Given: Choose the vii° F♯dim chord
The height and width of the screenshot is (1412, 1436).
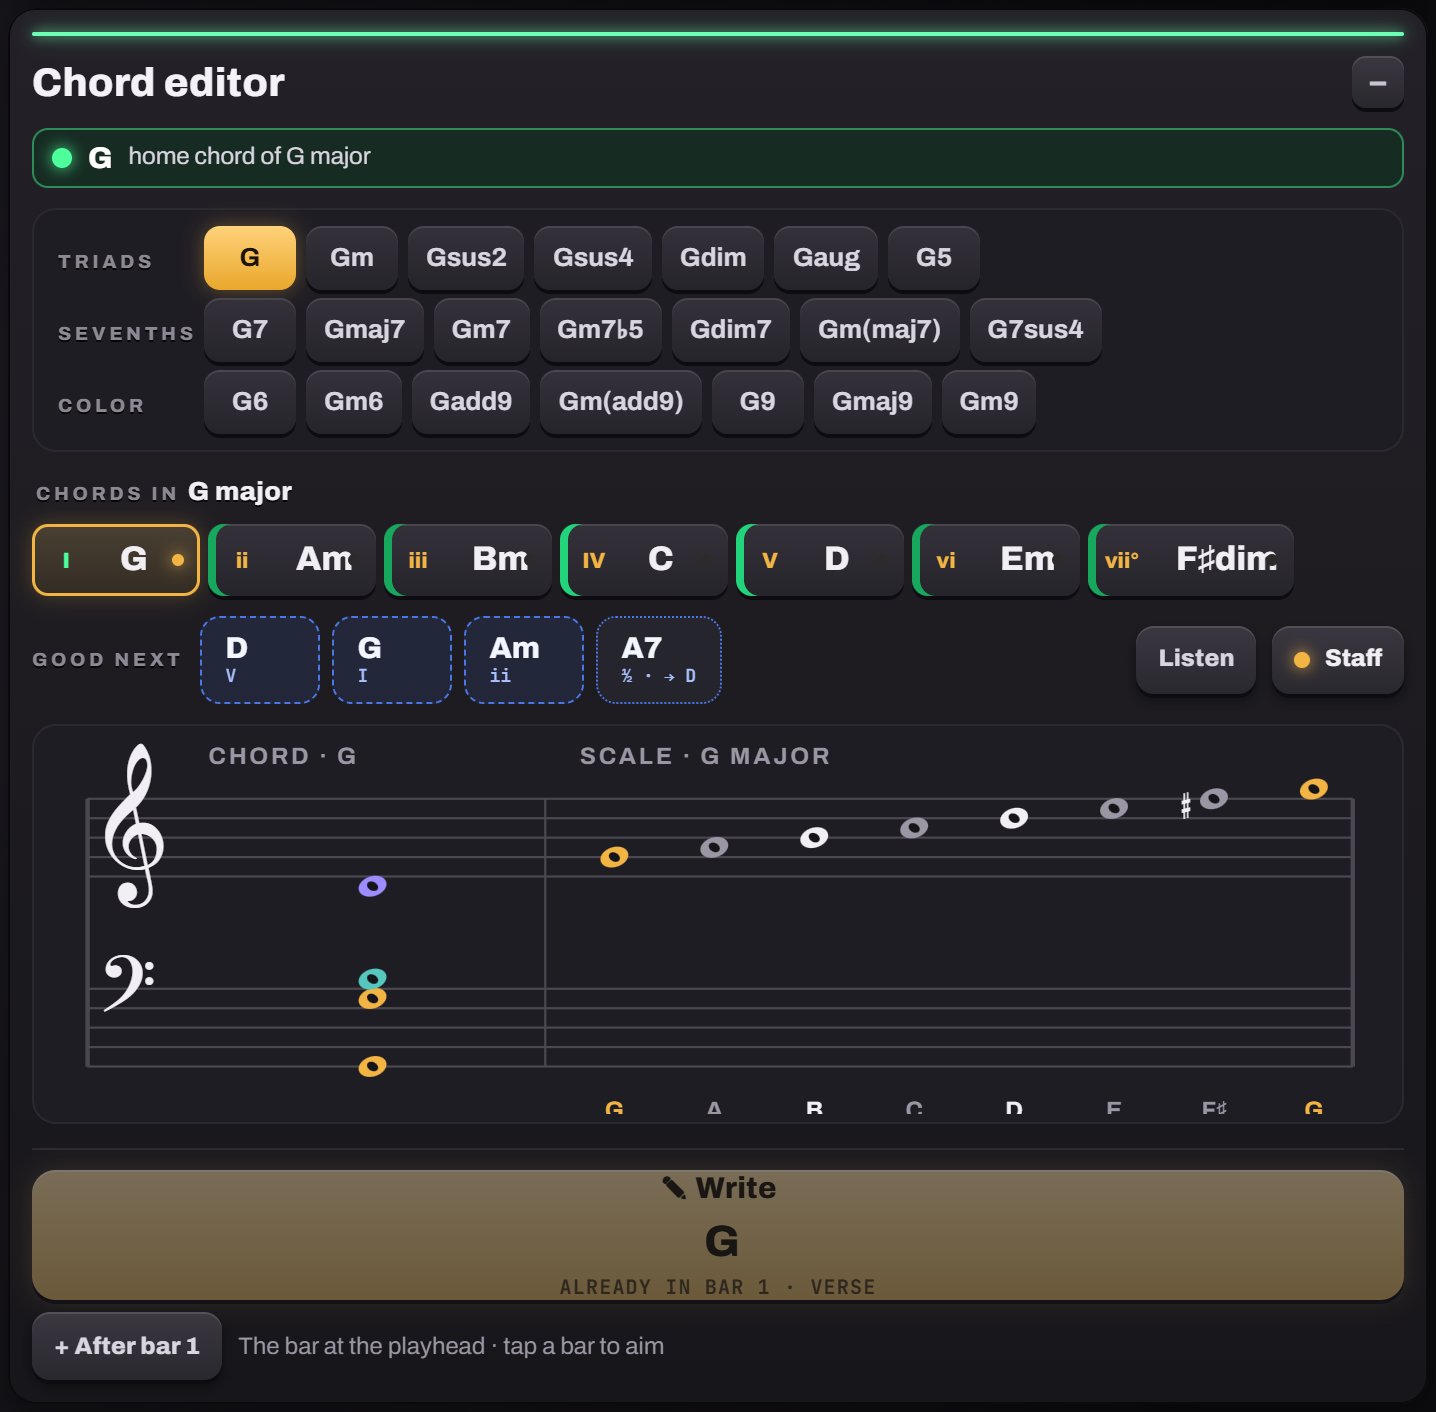Looking at the screenshot, I should (x=1191, y=560).
